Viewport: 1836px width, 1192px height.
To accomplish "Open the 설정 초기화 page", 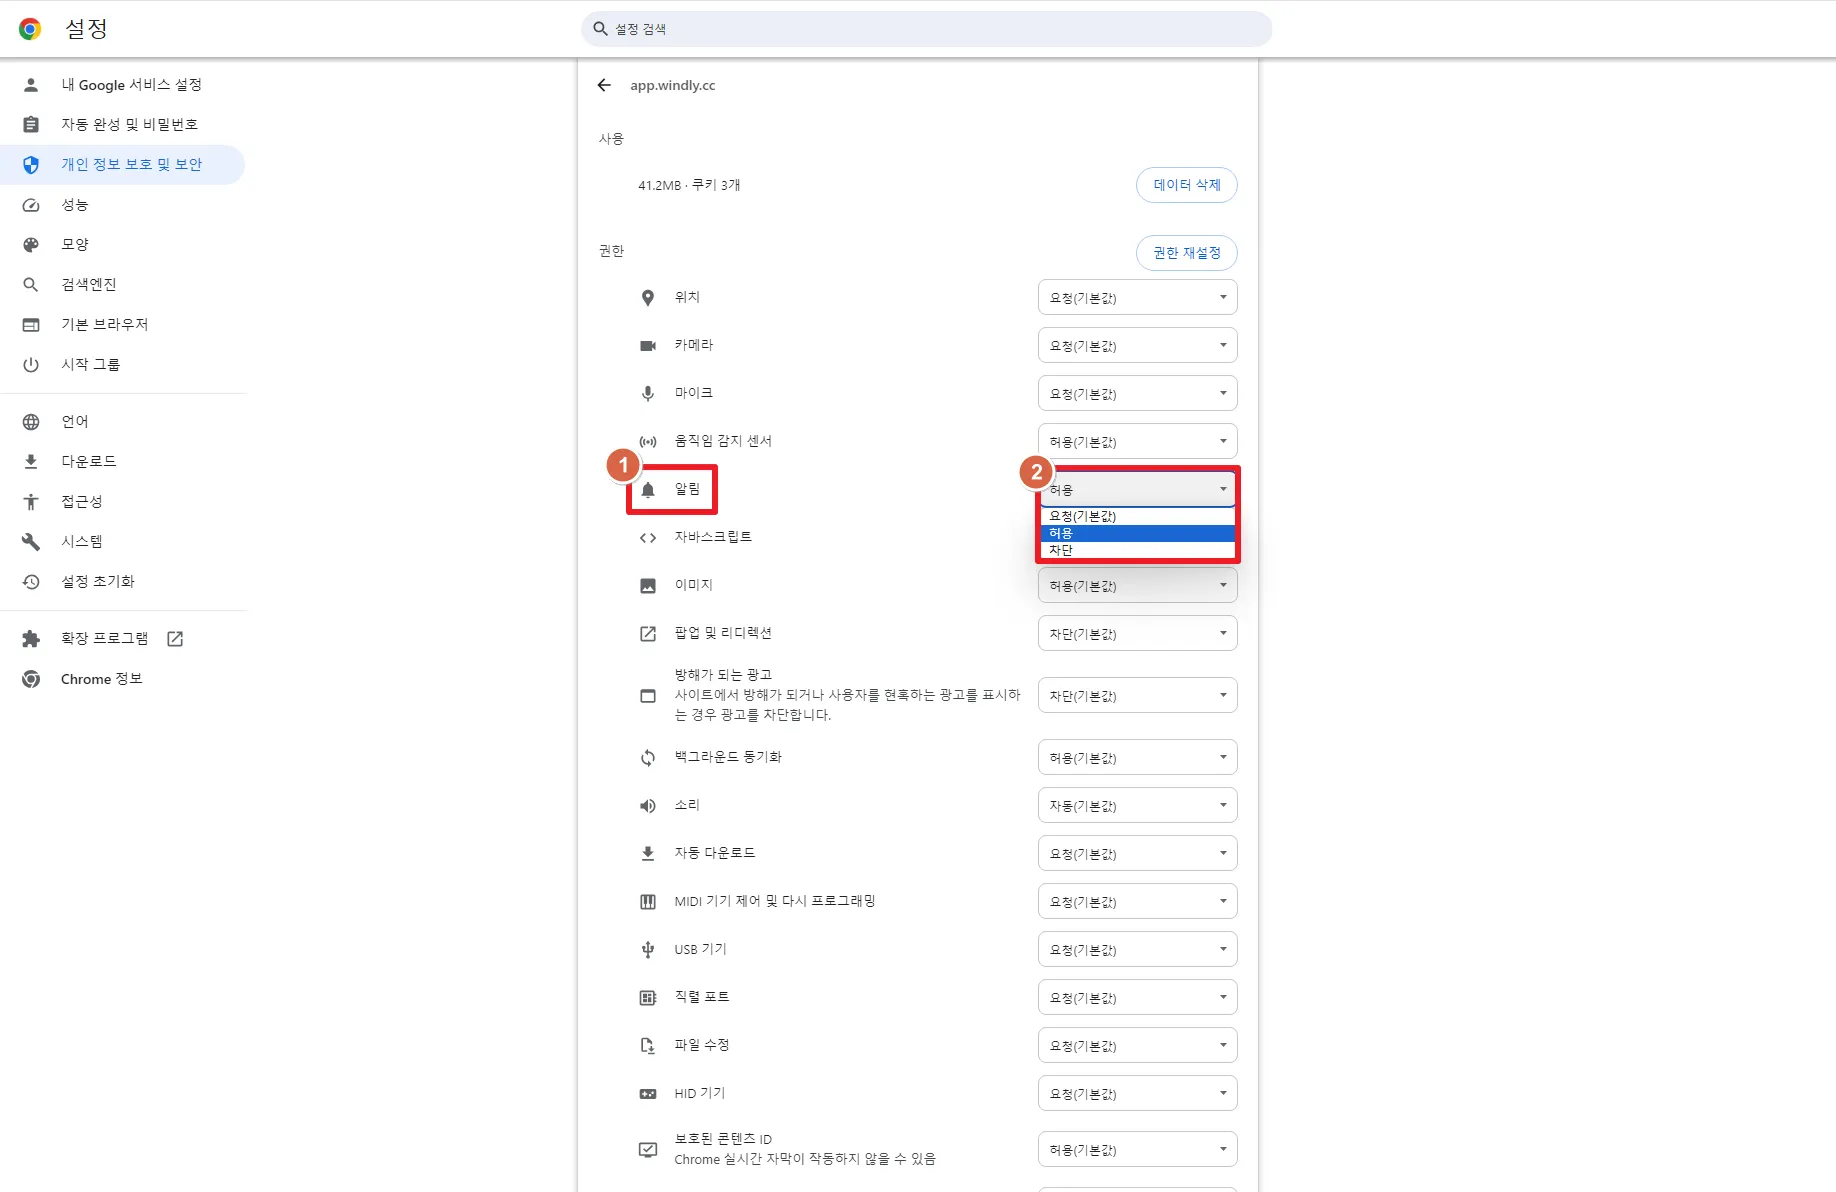I will coord(122,582).
